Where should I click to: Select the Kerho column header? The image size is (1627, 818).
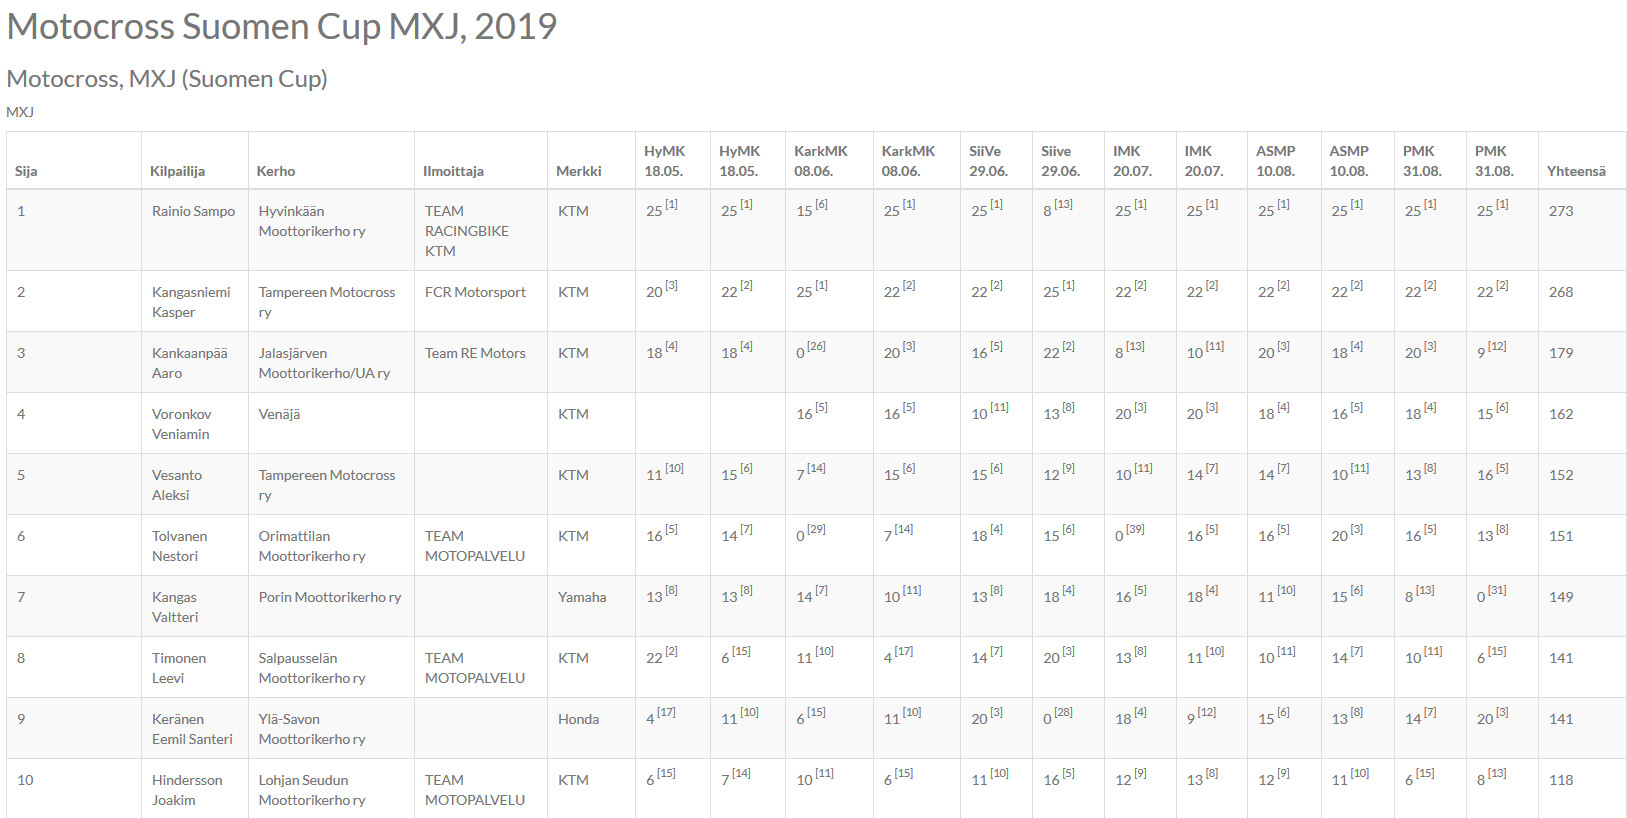pyautogui.click(x=276, y=171)
